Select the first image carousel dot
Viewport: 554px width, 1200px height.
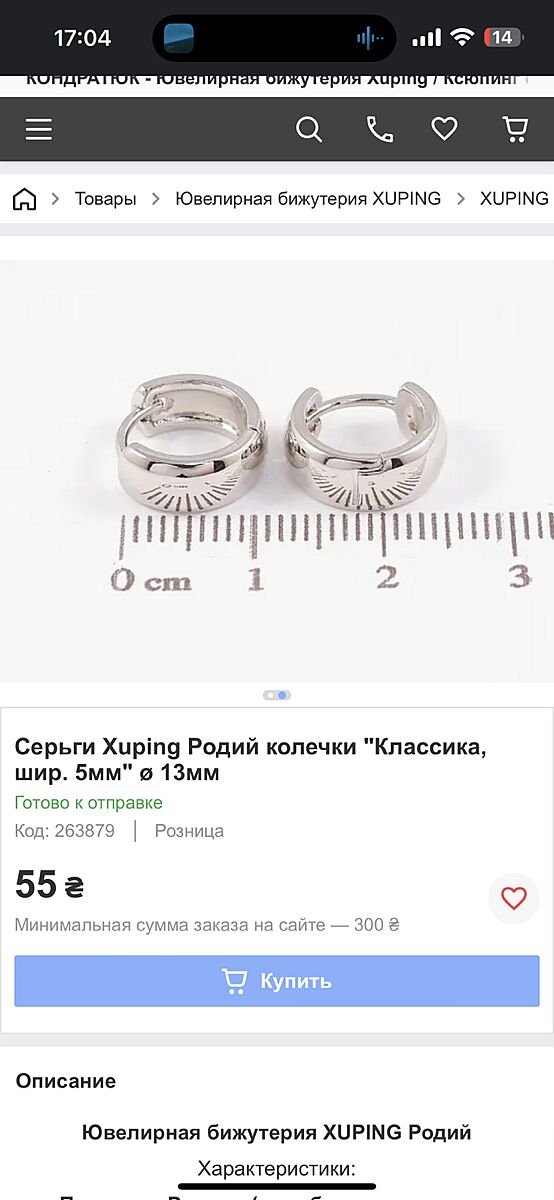(x=270, y=695)
